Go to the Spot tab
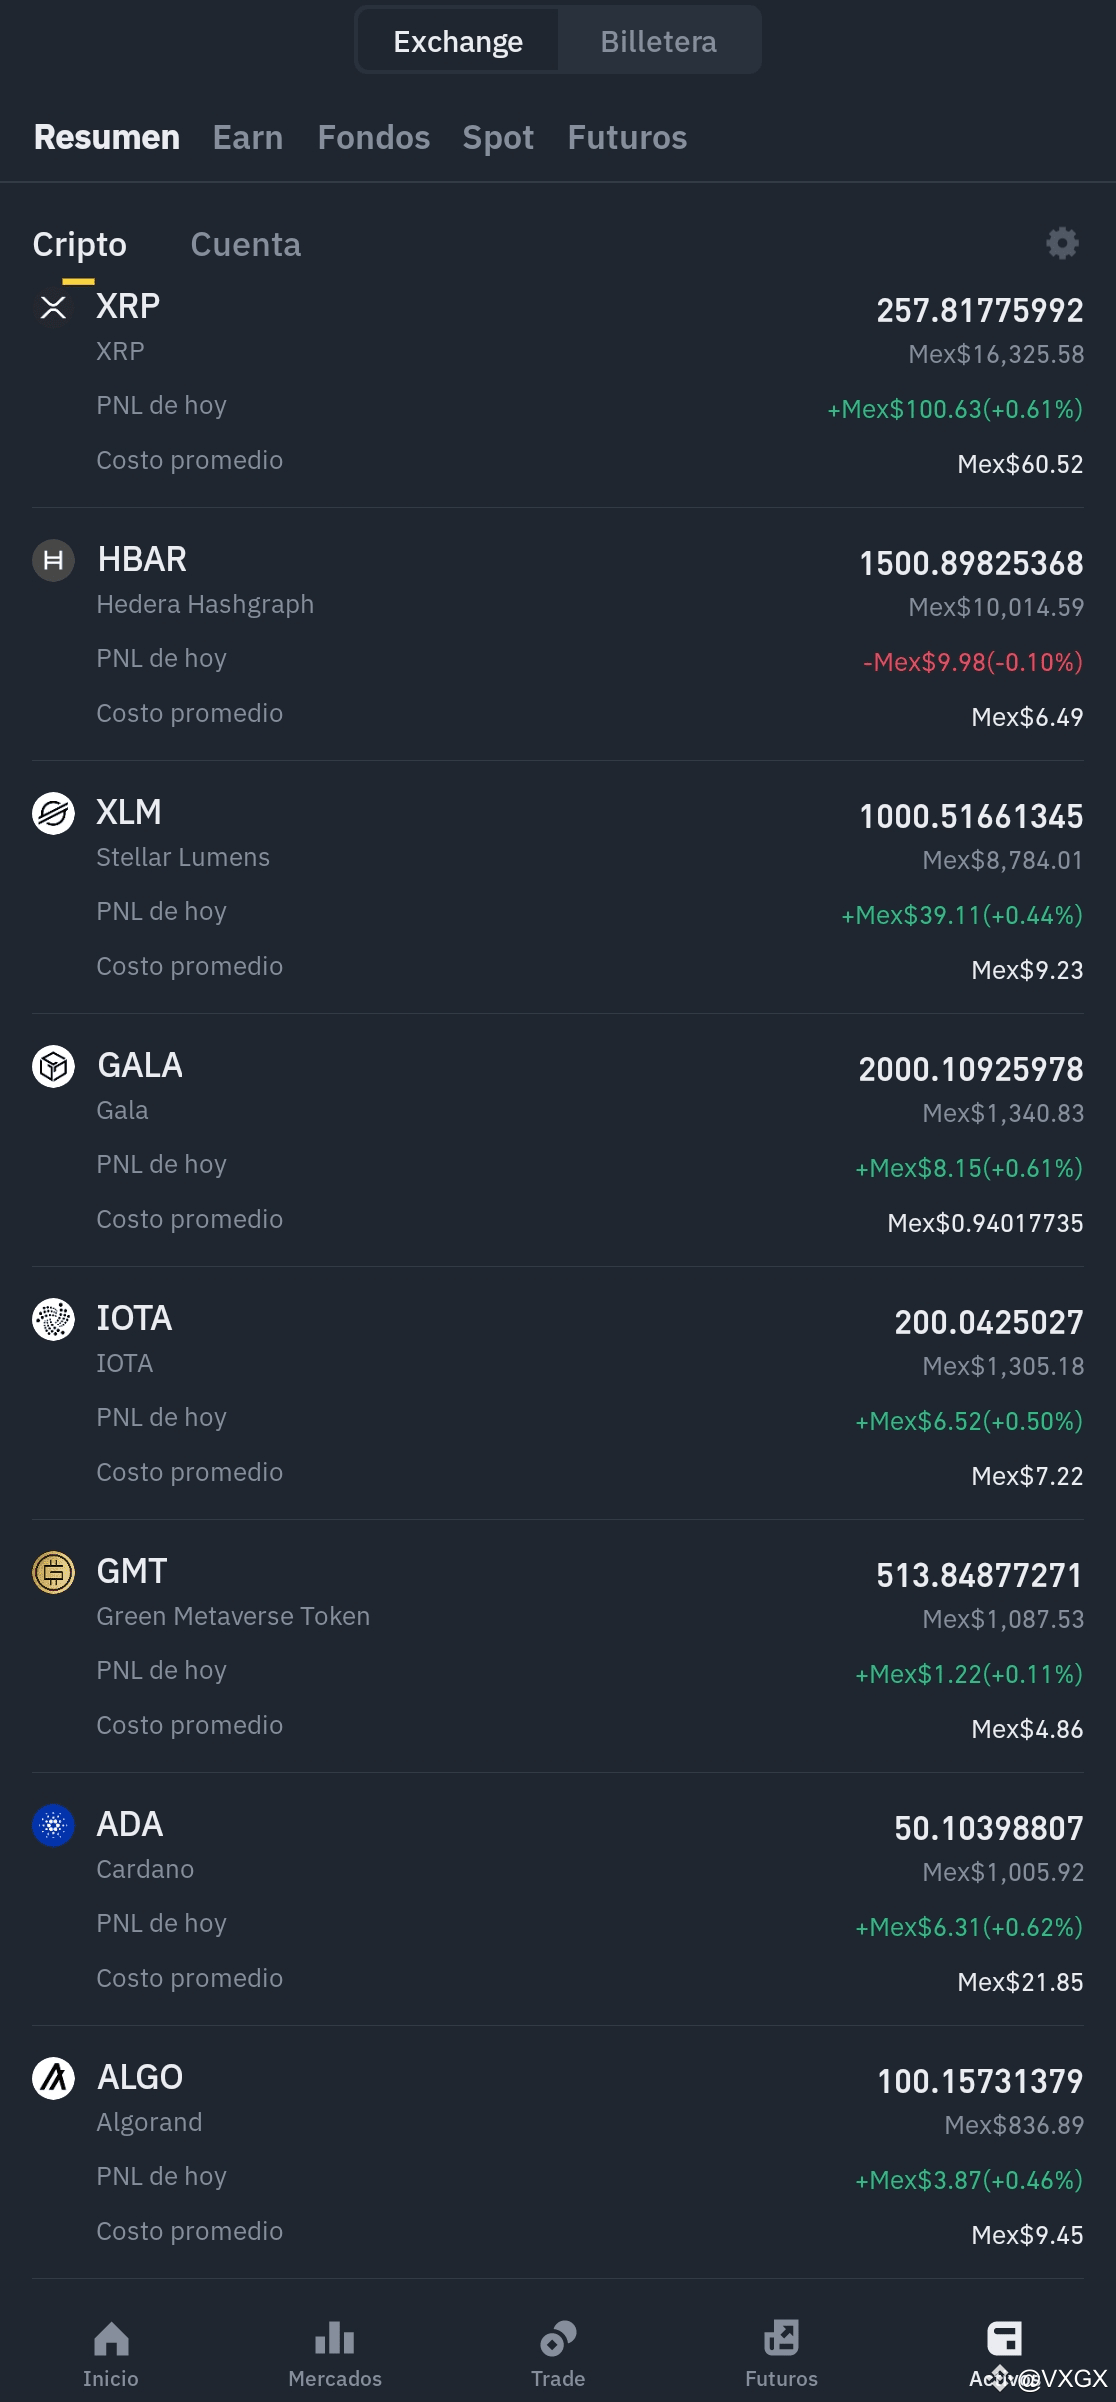 [497, 137]
